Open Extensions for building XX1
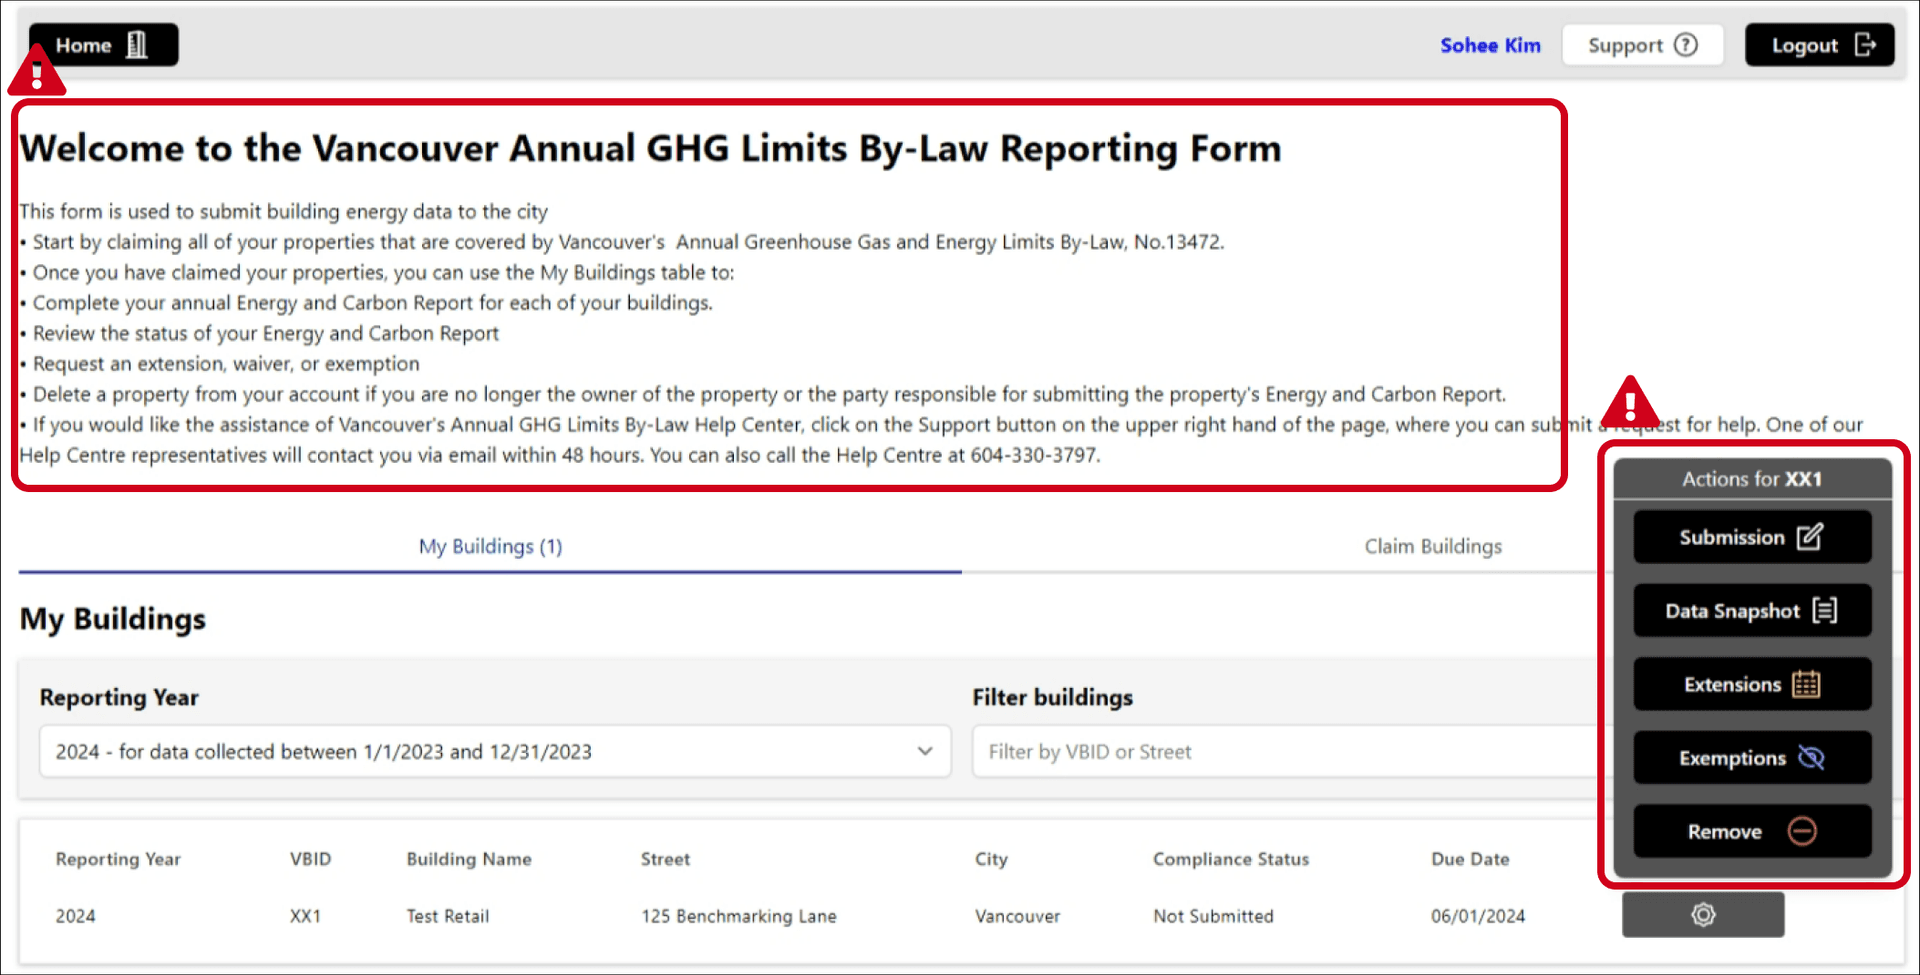Screen dimensions: 1920x975 [1752, 684]
